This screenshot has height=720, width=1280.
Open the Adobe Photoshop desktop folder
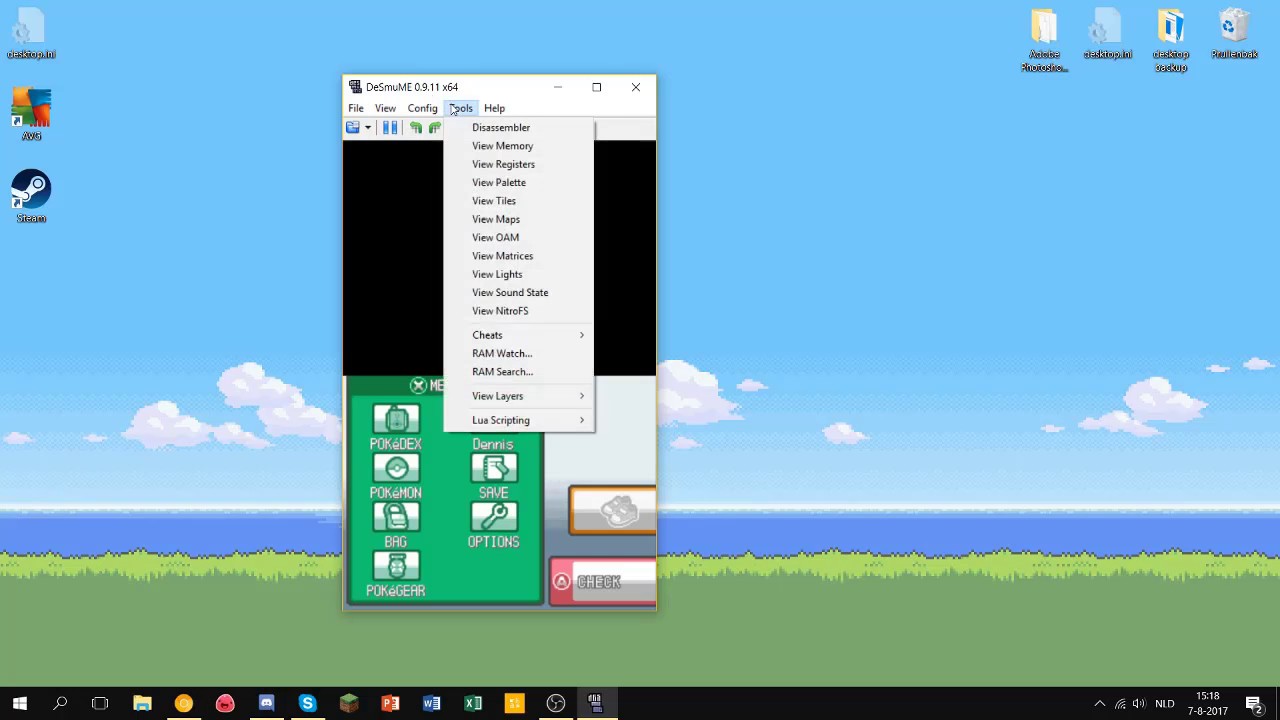click(1044, 40)
